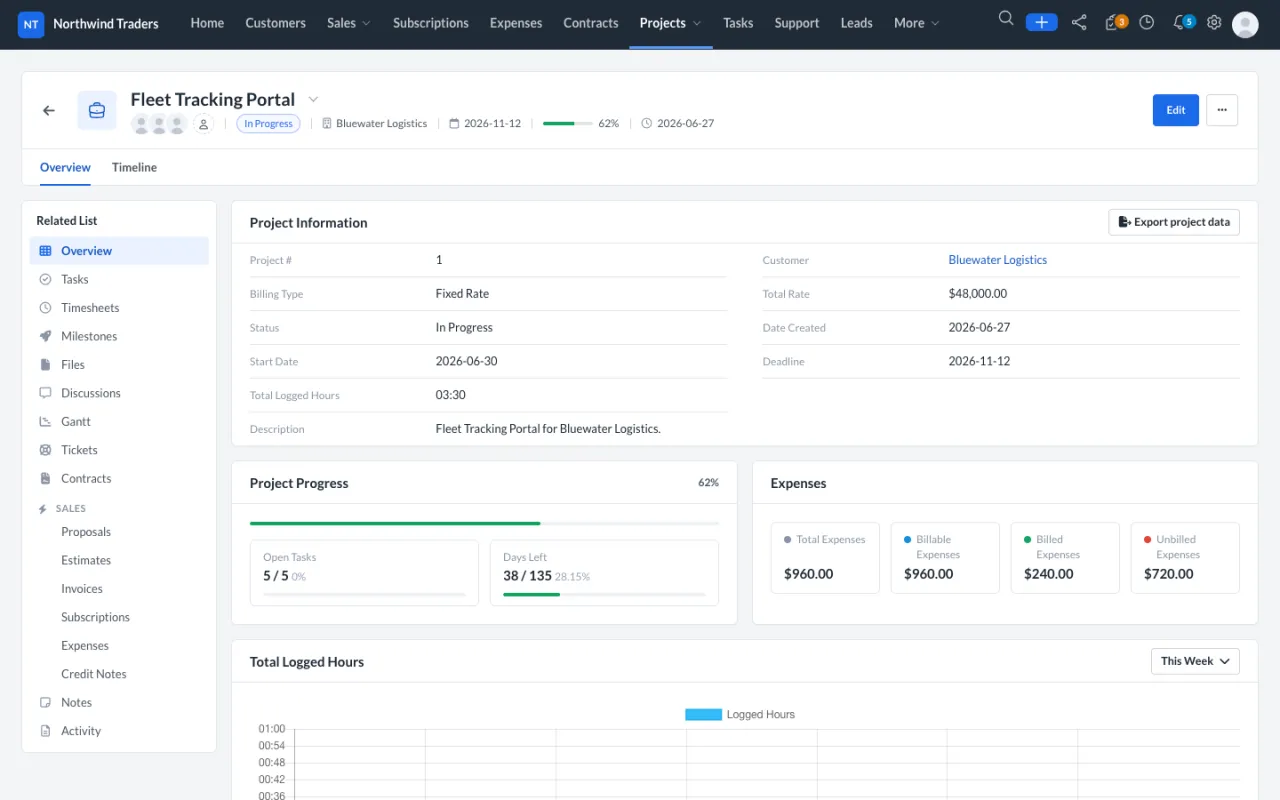
Task: Open the settings gear icon
Action: [1214, 22]
